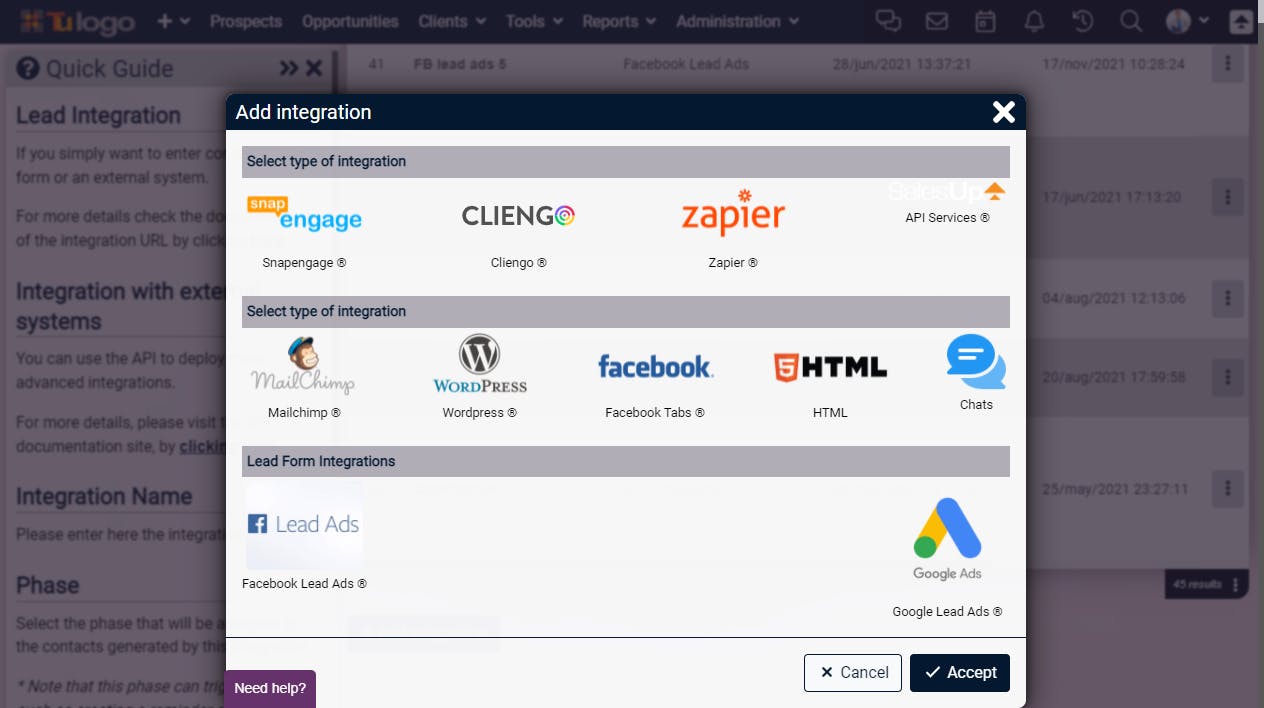This screenshot has width=1264, height=708.
Task: Click the 'Facebook Lead Ads ®' caption
Action: point(304,583)
